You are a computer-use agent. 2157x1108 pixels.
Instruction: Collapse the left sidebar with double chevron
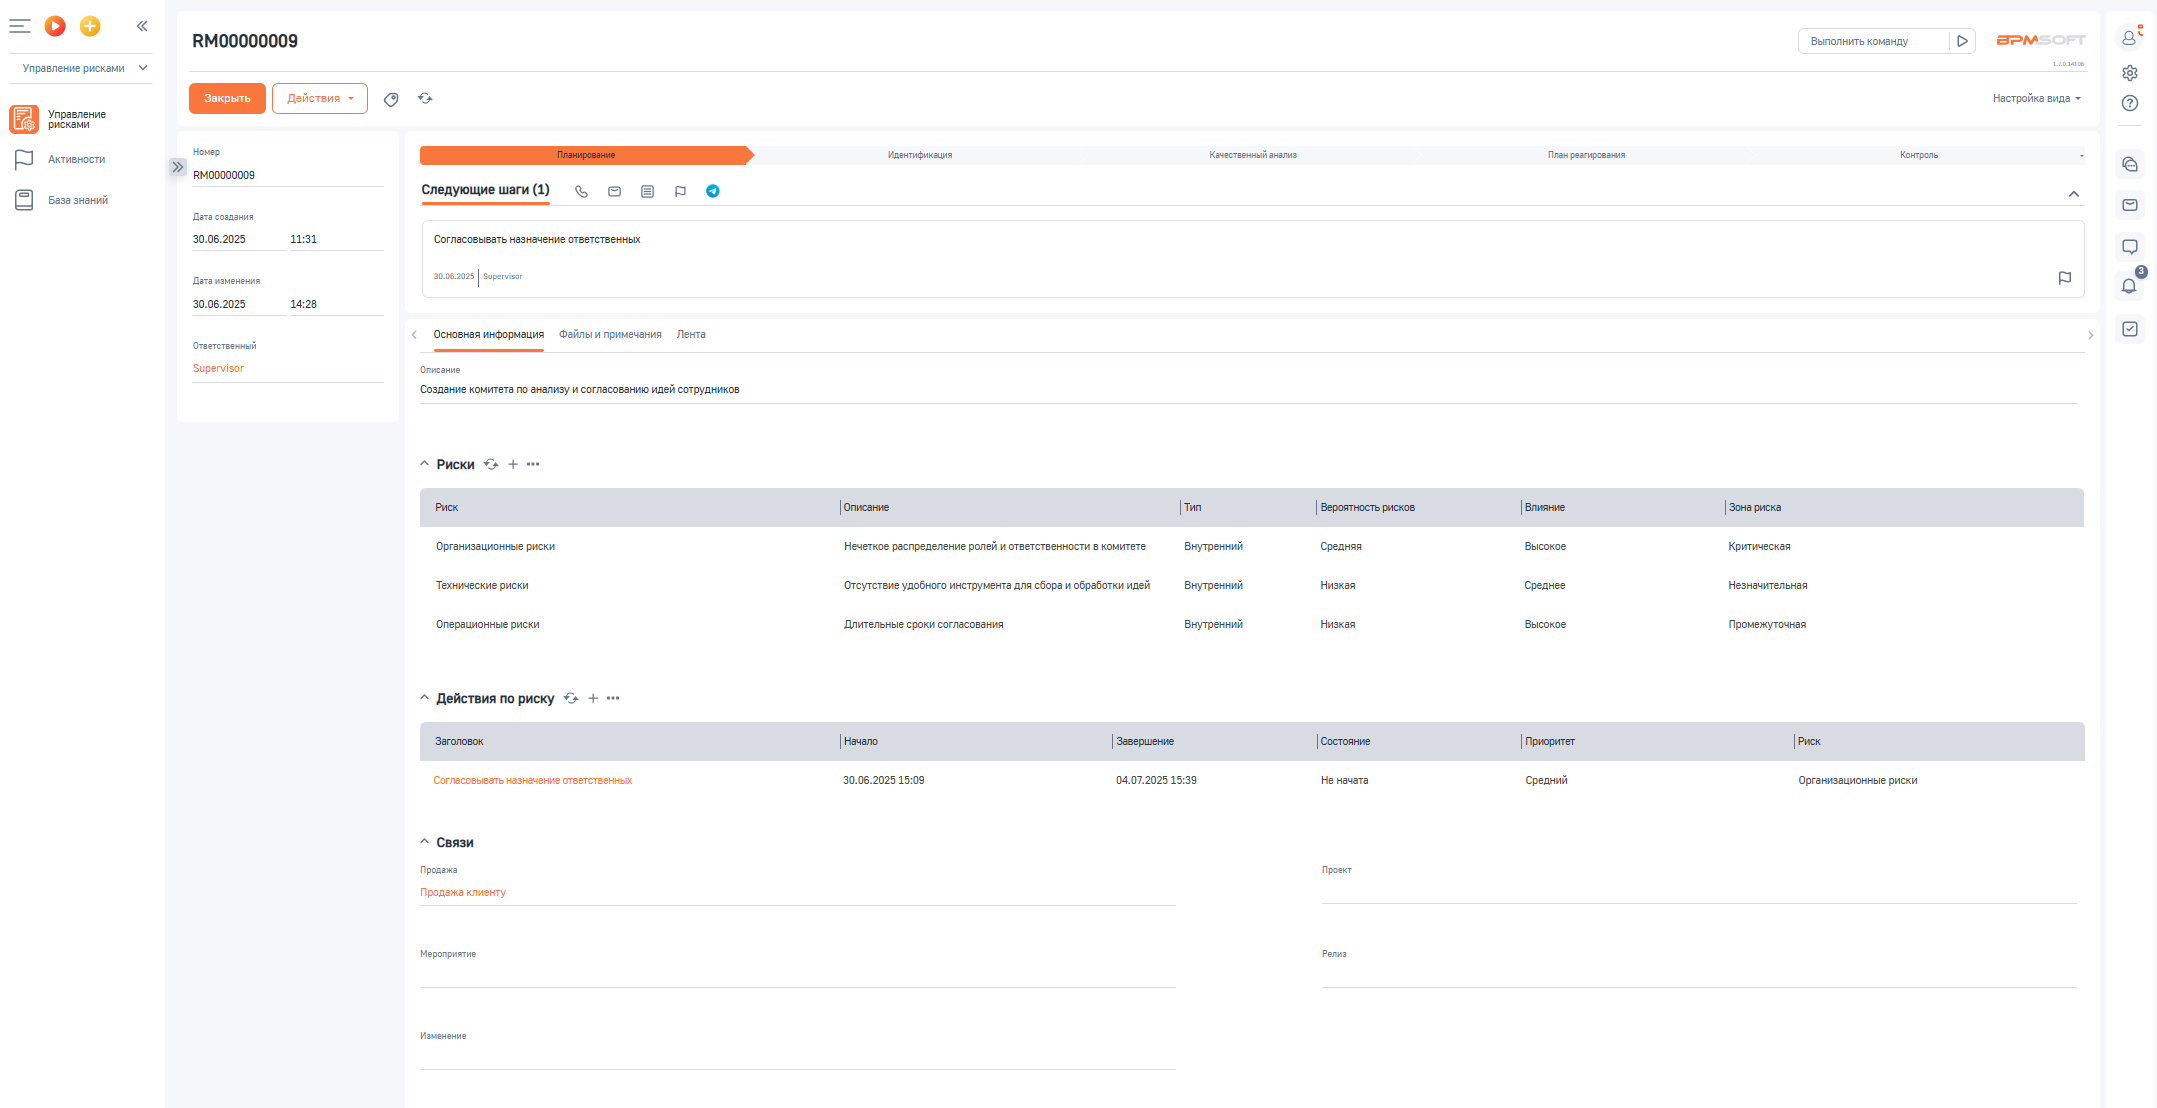[x=142, y=26]
